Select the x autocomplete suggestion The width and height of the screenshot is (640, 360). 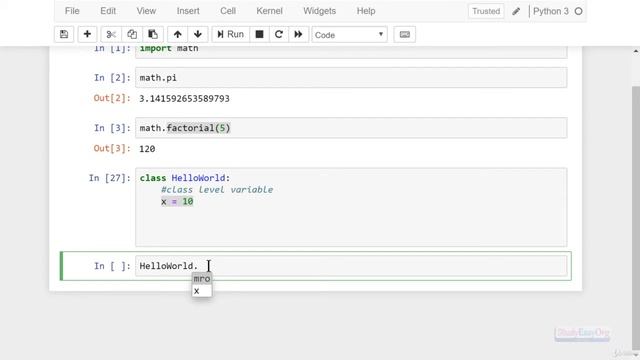pos(202,291)
